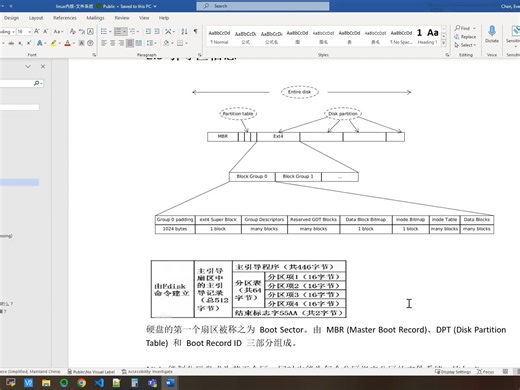Screen dimensions: 520x390
Task: Click the title bar Search box
Action: tap(263, 6)
